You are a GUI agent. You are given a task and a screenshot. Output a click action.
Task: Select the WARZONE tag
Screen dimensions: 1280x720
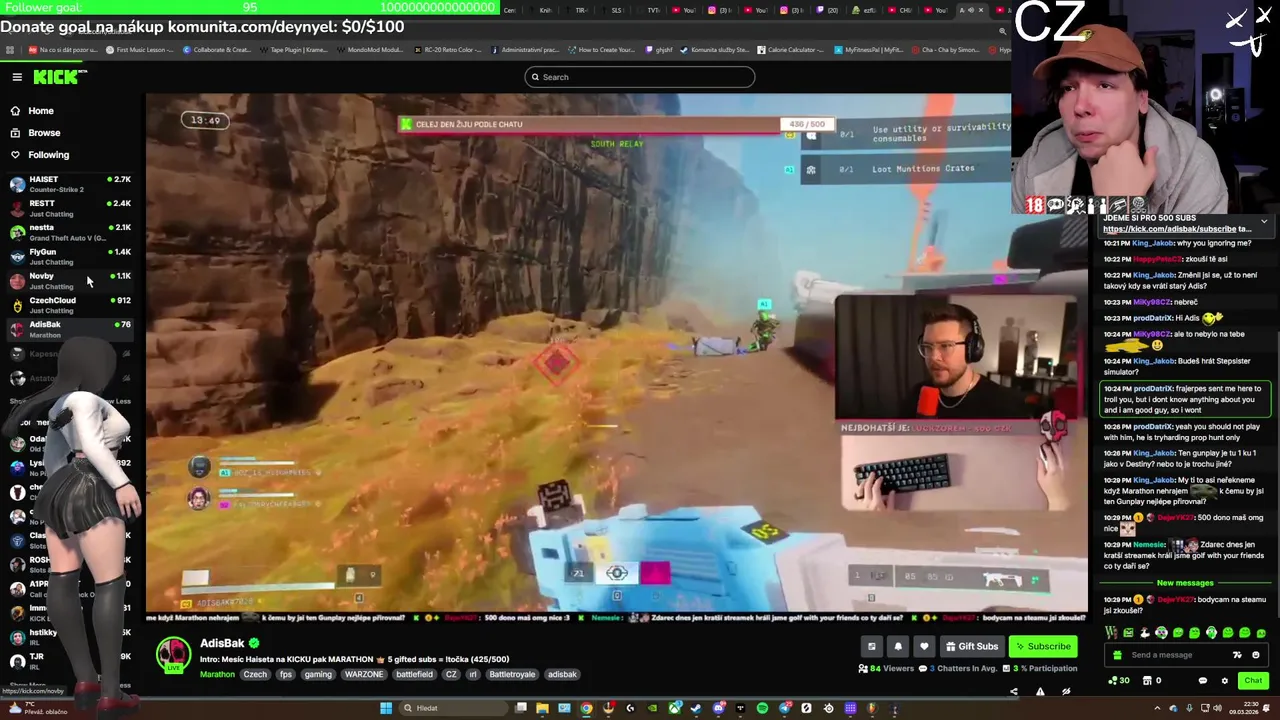364,674
